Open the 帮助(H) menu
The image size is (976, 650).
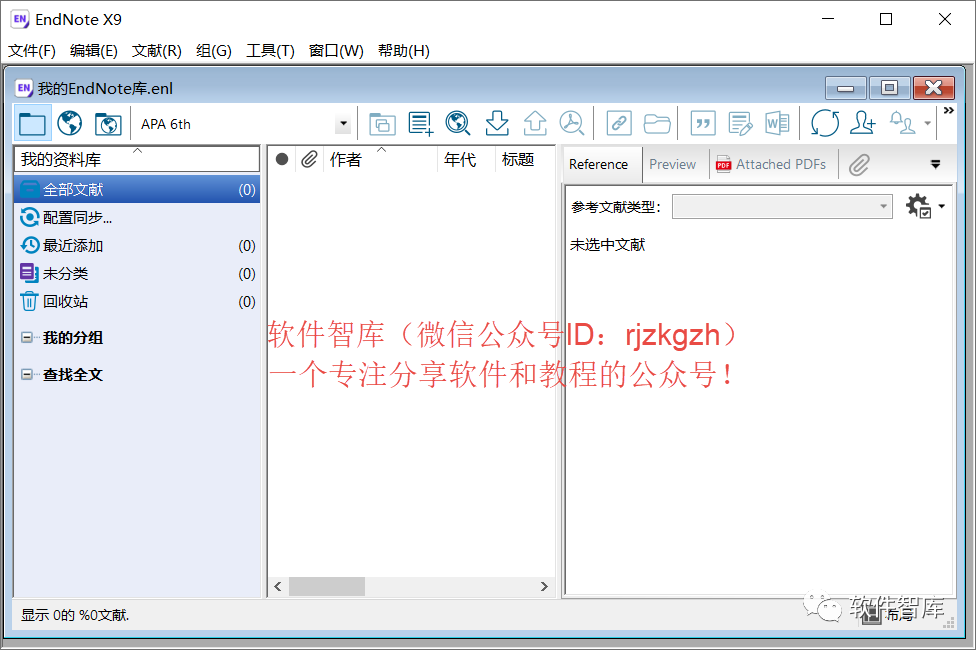(404, 50)
